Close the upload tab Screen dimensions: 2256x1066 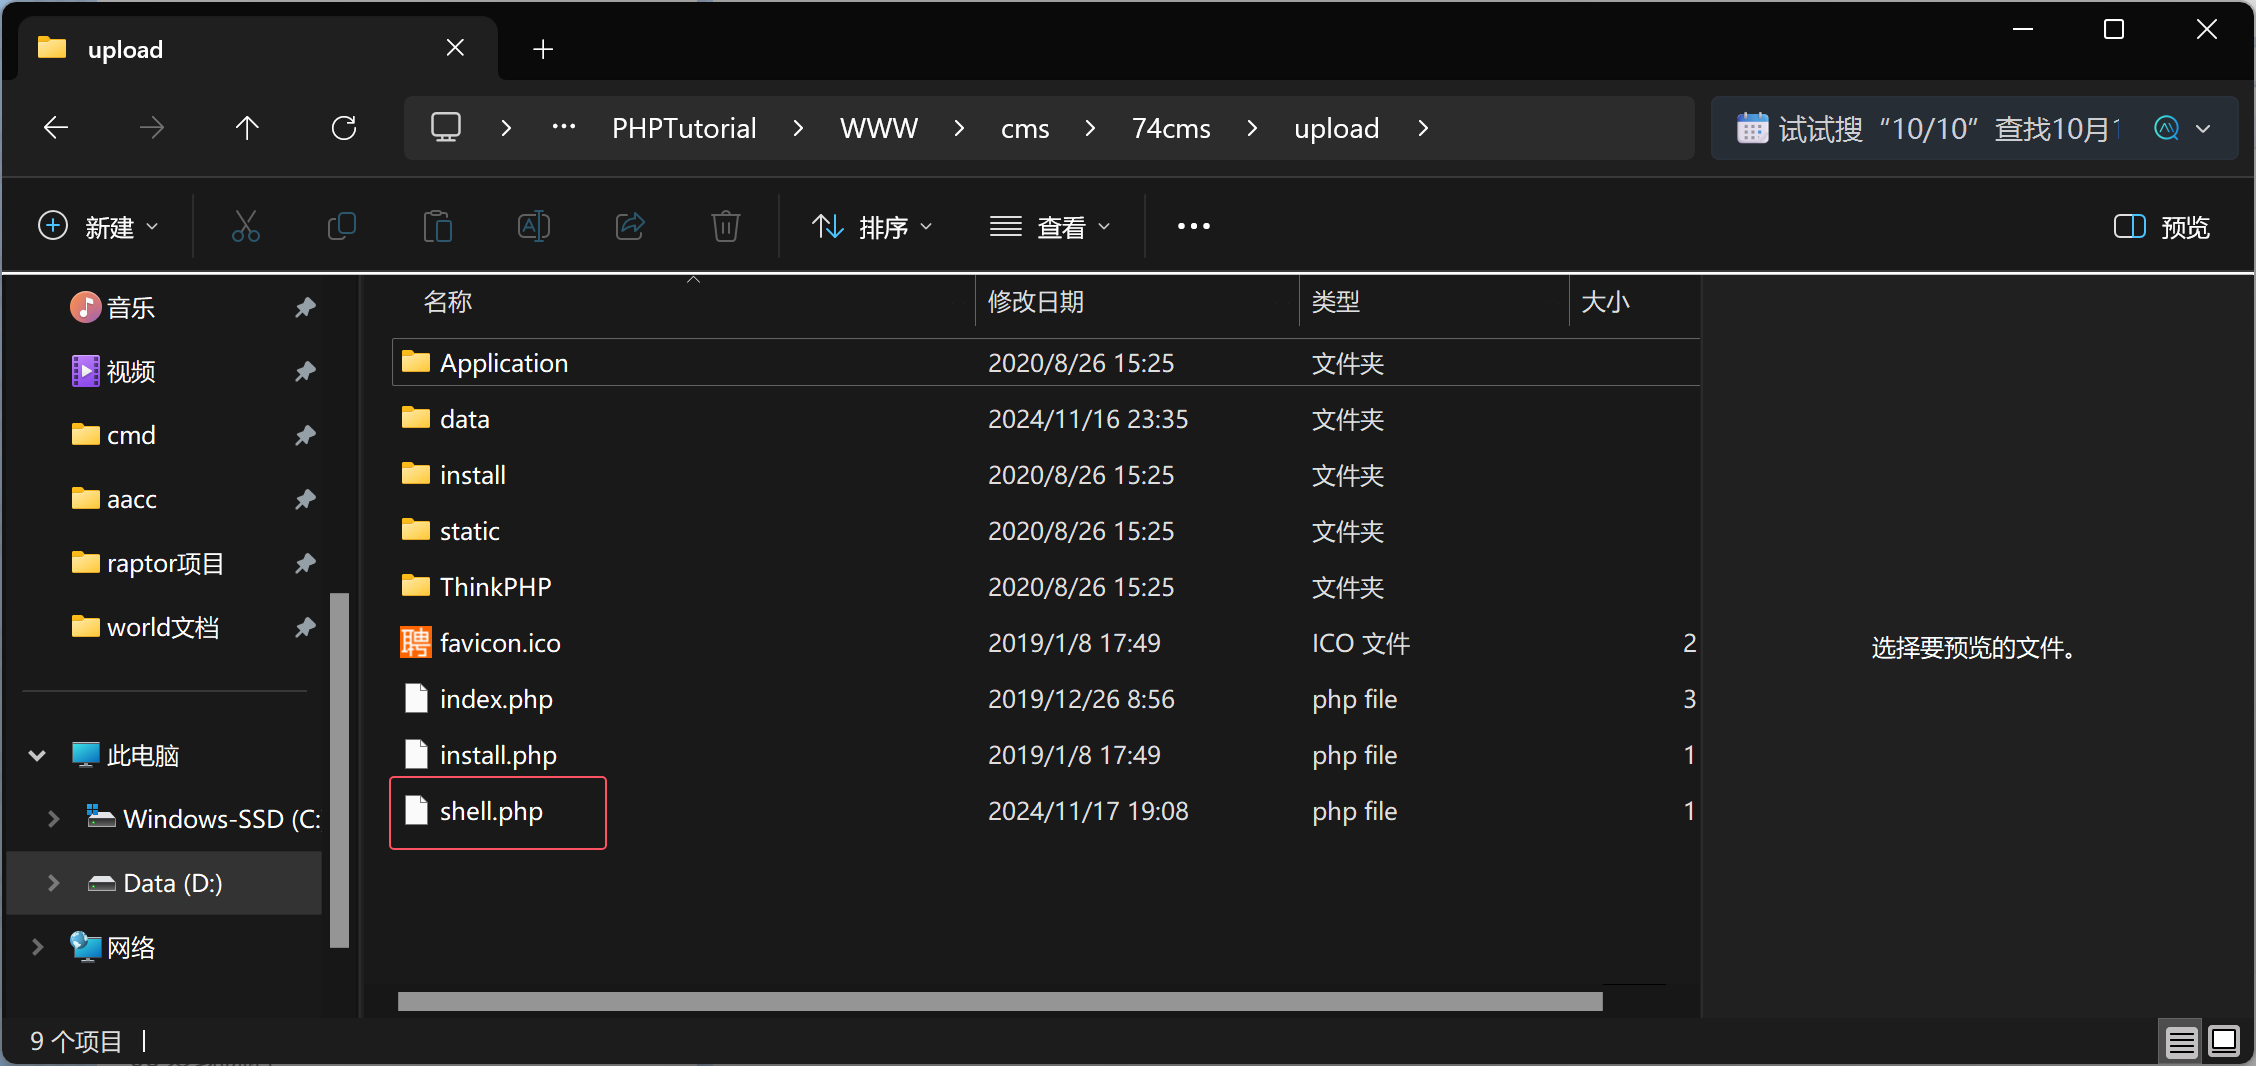pyautogui.click(x=455, y=48)
